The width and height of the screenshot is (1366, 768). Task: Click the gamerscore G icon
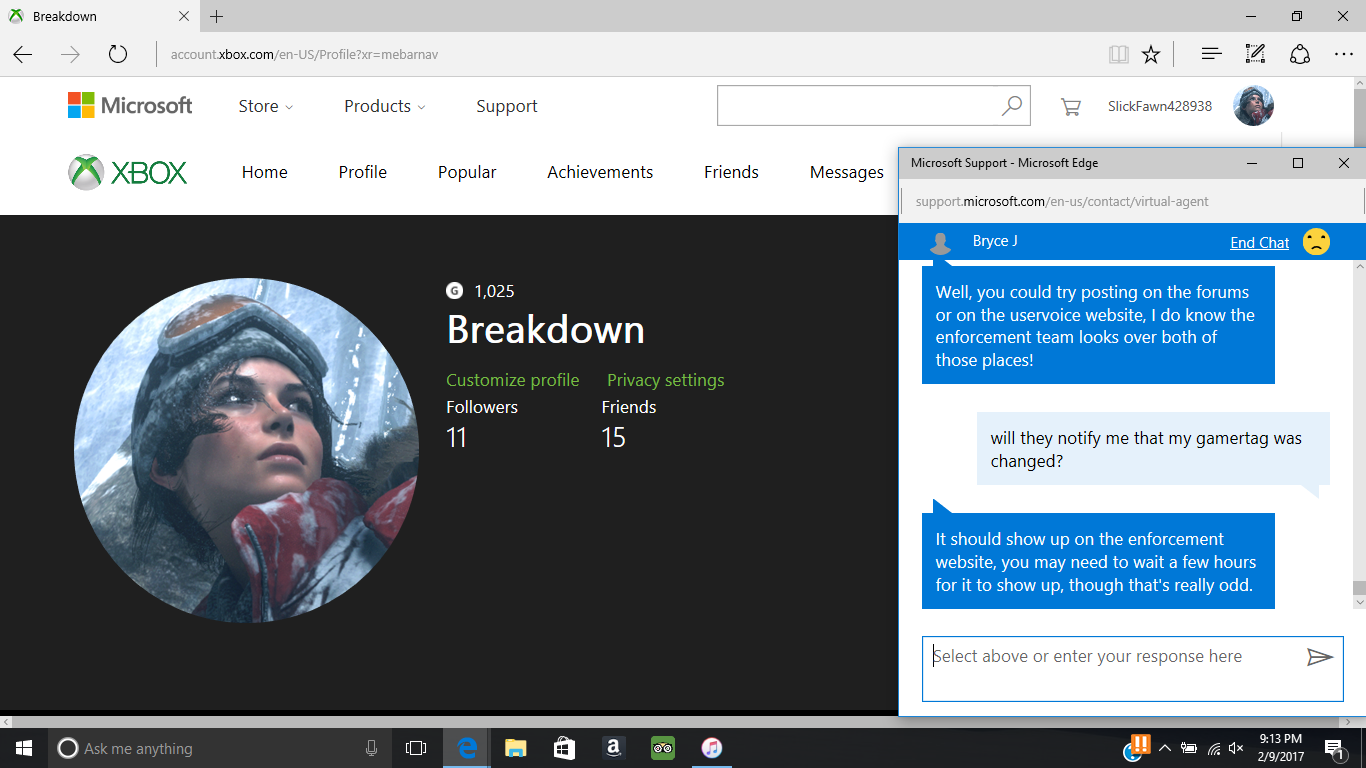coord(454,291)
